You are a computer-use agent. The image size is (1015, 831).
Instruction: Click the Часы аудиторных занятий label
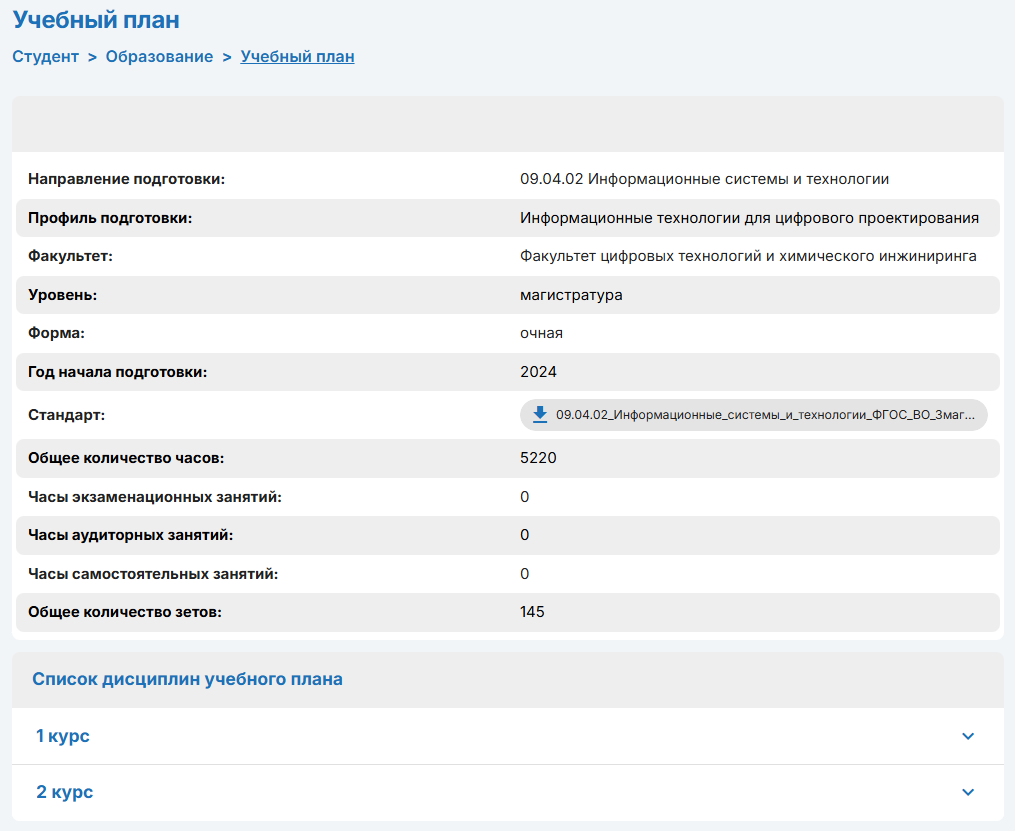tap(130, 536)
